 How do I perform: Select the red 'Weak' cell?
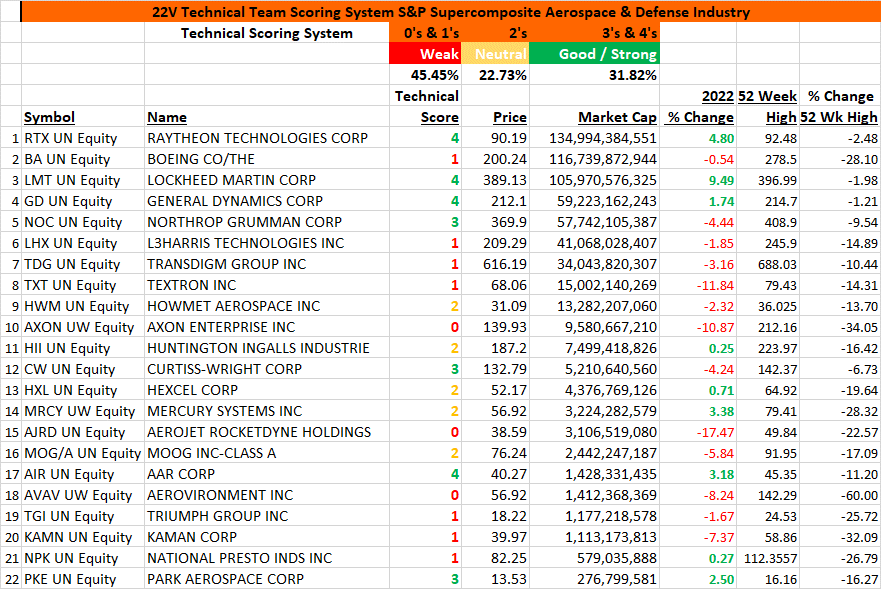click(x=425, y=54)
